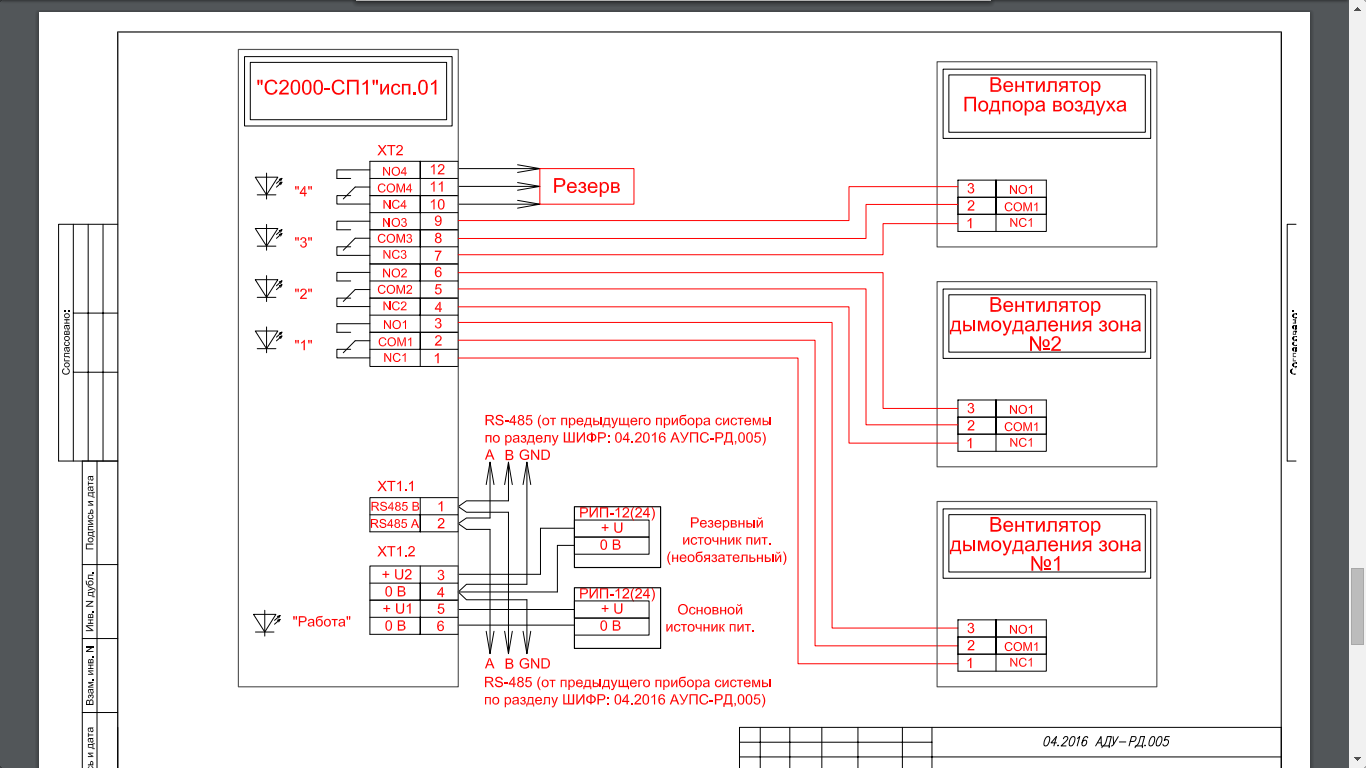Click terminal number 11 in XT2
The height and width of the screenshot is (768, 1366).
click(438, 187)
